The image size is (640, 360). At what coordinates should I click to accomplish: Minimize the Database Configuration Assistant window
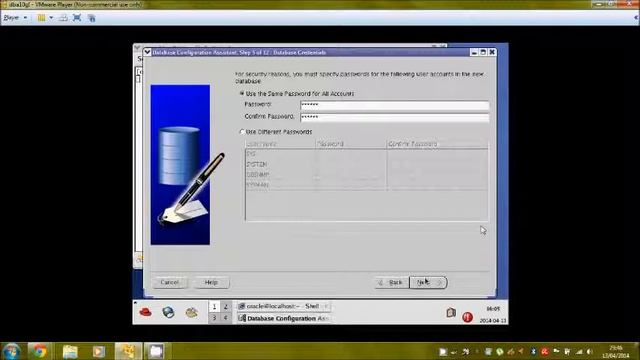point(474,52)
